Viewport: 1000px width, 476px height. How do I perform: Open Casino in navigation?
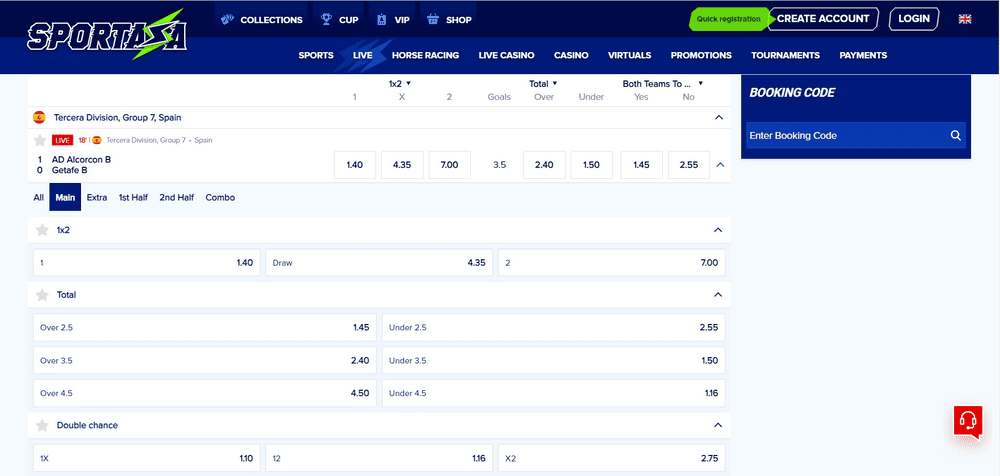(571, 56)
